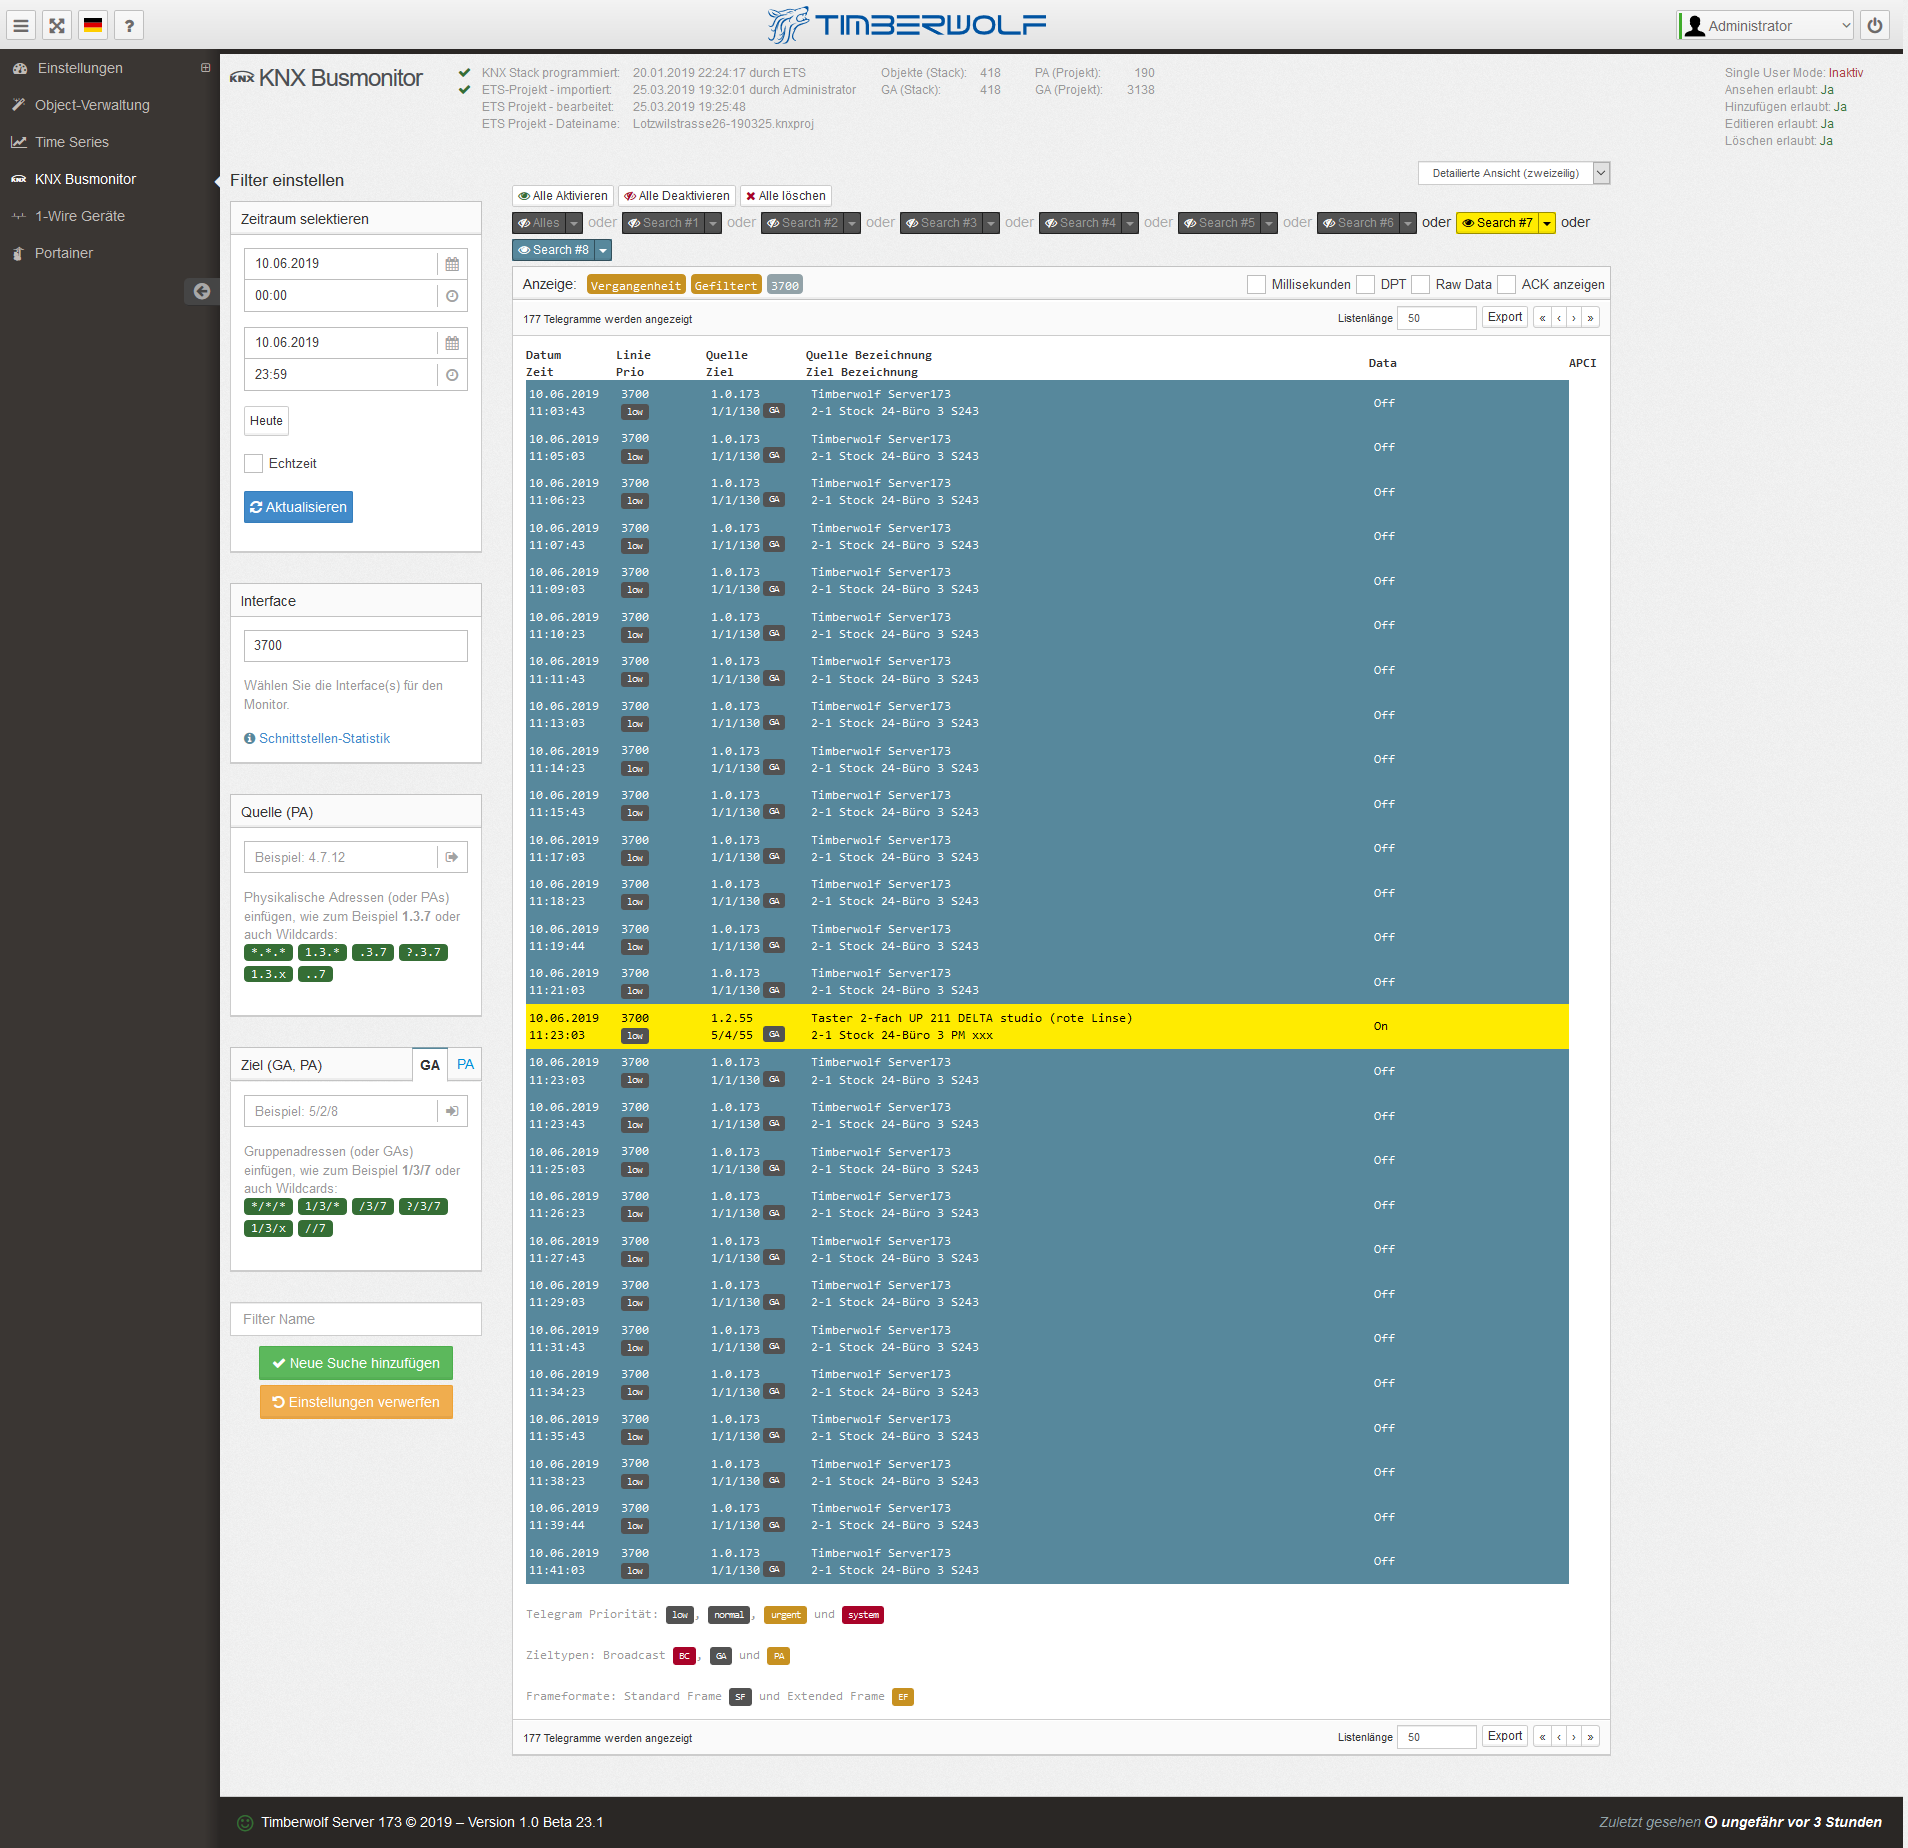The width and height of the screenshot is (1908, 1848).
Task: Open Search #3 dropdown arrow
Action: [x=991, y=223]
